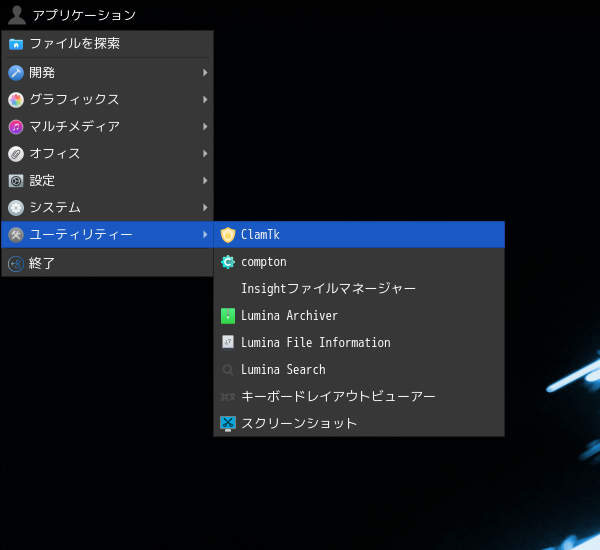Image resolution: width=600 pixels, height=550 pixels.
Task: Click the スクリーンショット scissors icon
Action: click(228, 424)
